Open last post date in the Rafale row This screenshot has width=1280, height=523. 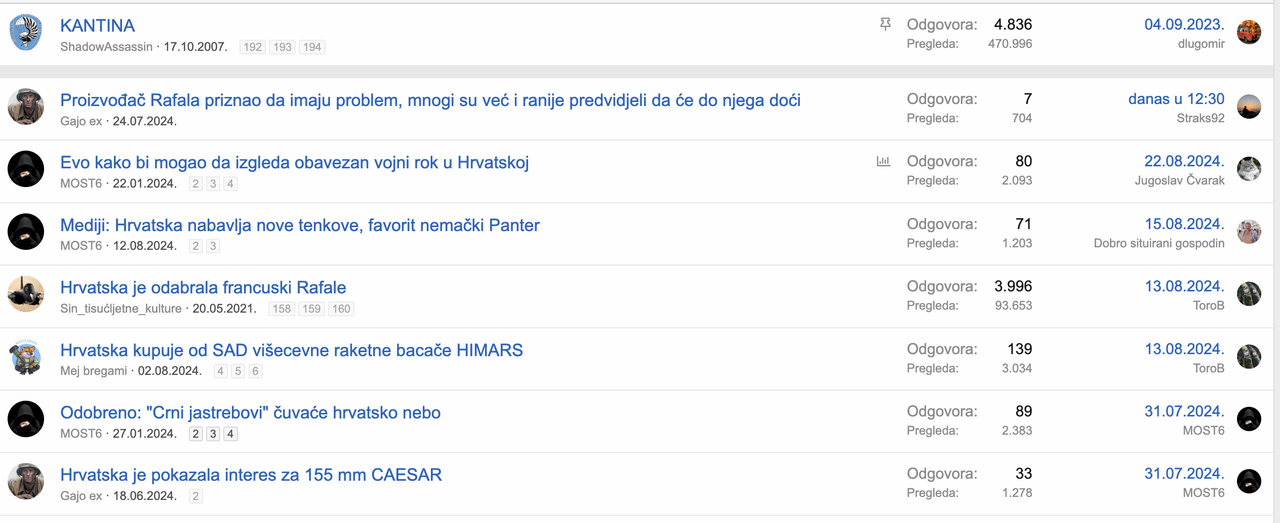tap(1184, 287)
